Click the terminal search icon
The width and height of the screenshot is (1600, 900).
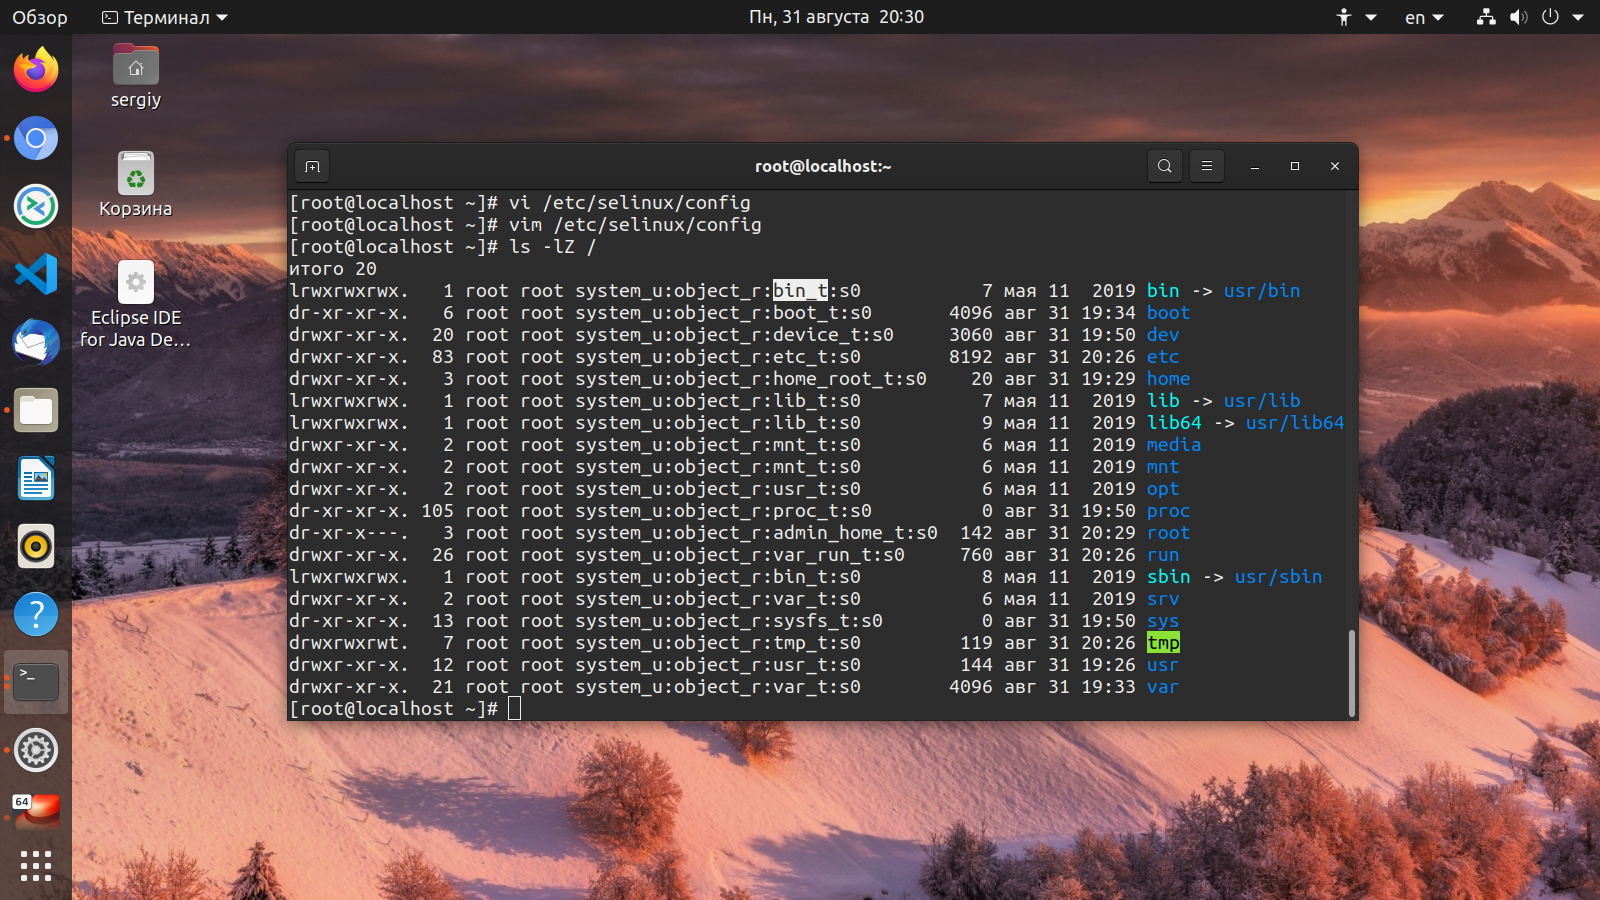pos(1164,166)
